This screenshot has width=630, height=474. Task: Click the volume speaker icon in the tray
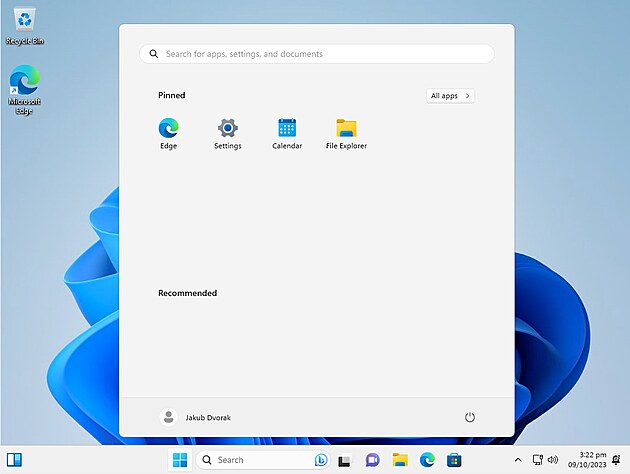pyautogui.click(x=553, y=460)
